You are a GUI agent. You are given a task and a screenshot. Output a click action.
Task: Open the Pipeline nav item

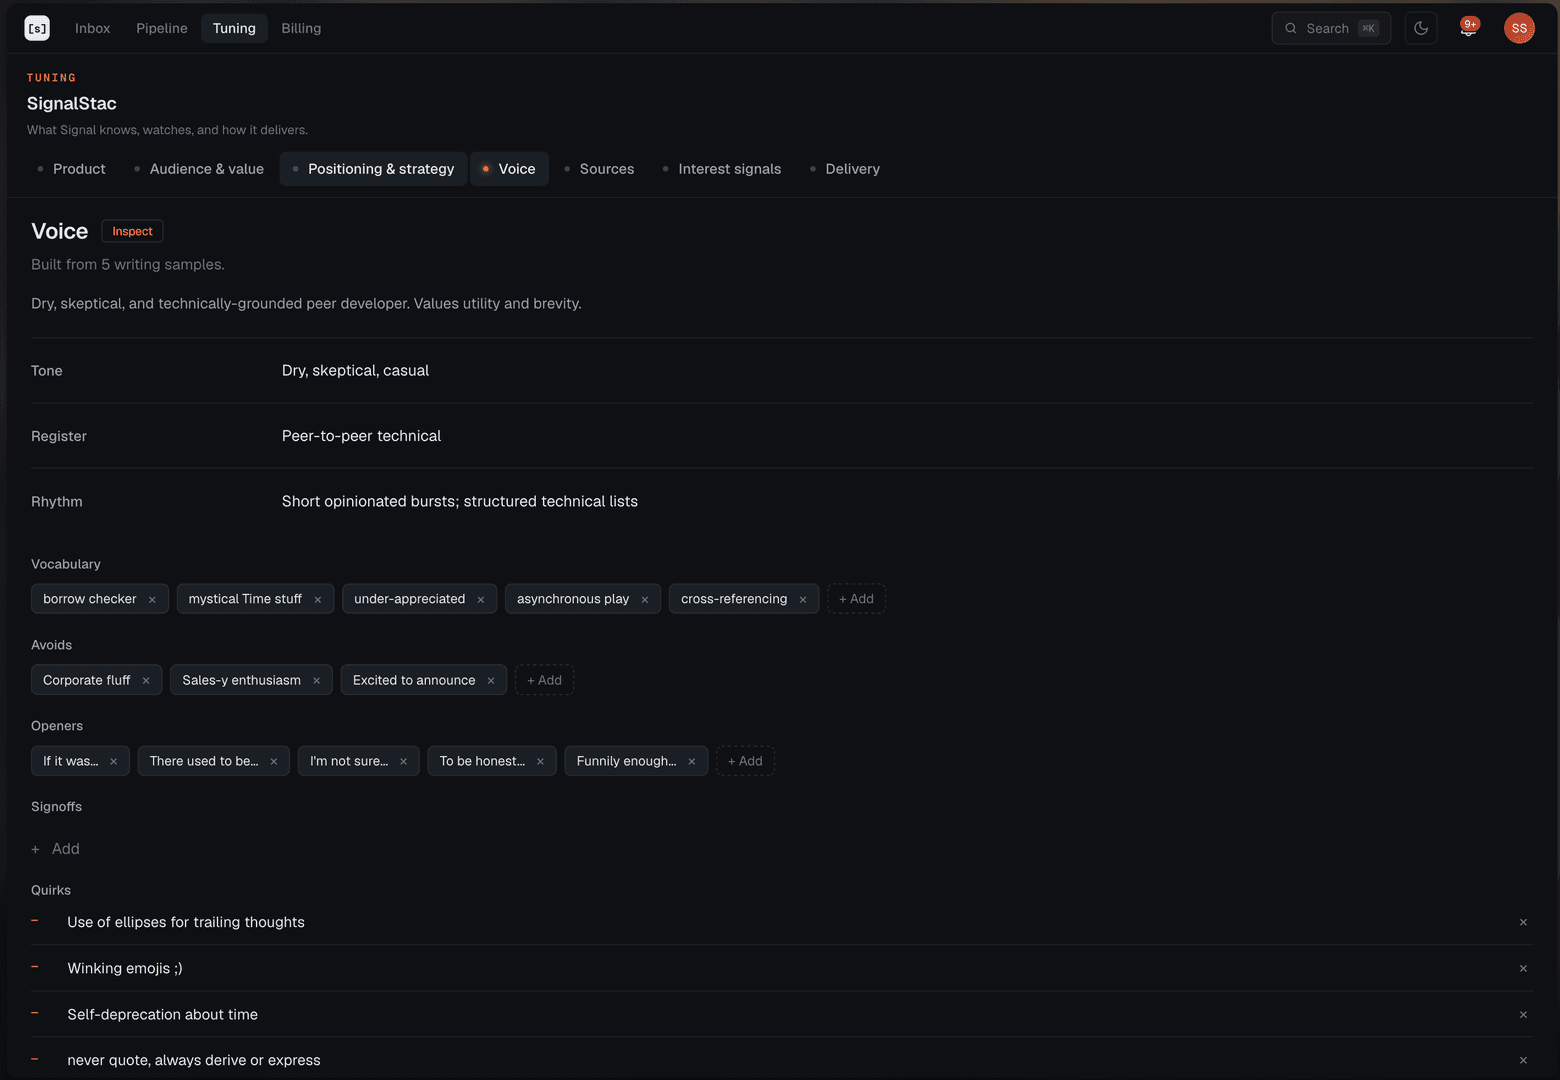click(x=162, y=28)
